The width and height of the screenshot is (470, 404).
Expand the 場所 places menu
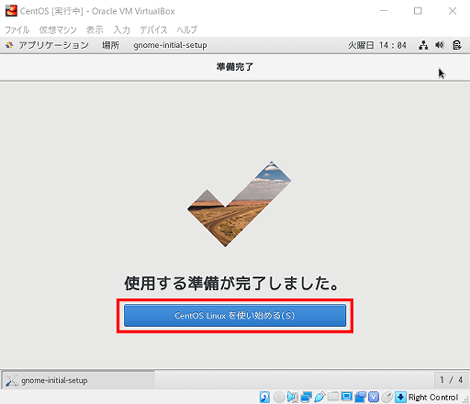(111, 45)
